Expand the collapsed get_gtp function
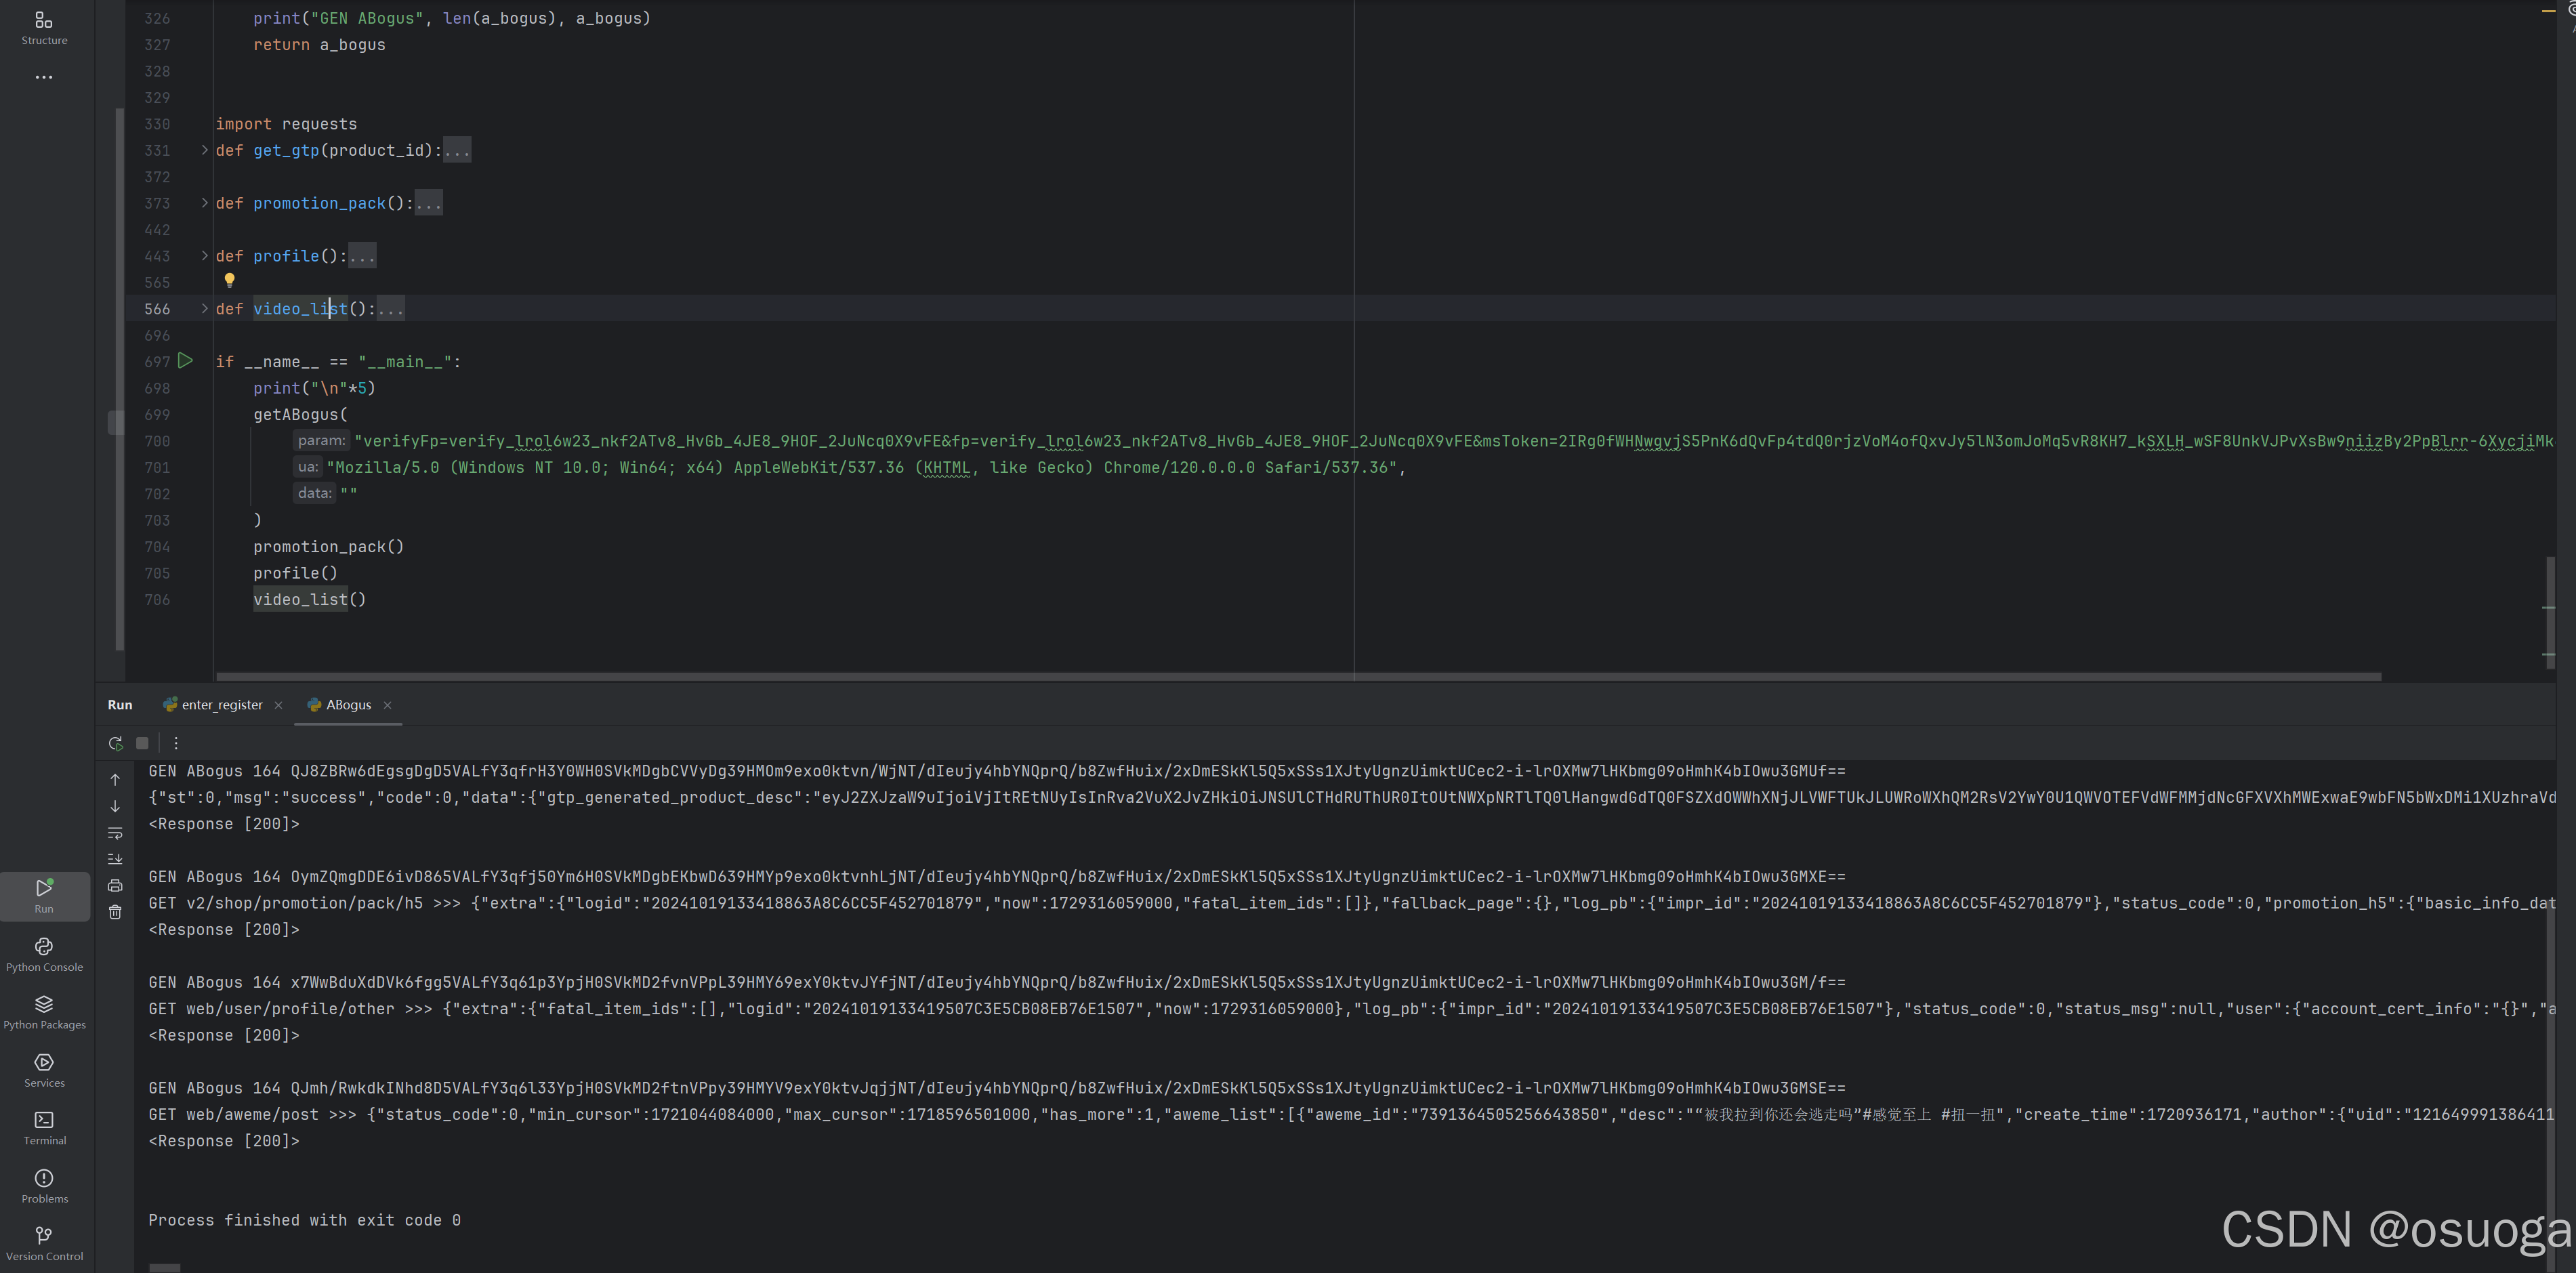The height and width of the screenshot is (1273, 2576). tap(204, 150)
